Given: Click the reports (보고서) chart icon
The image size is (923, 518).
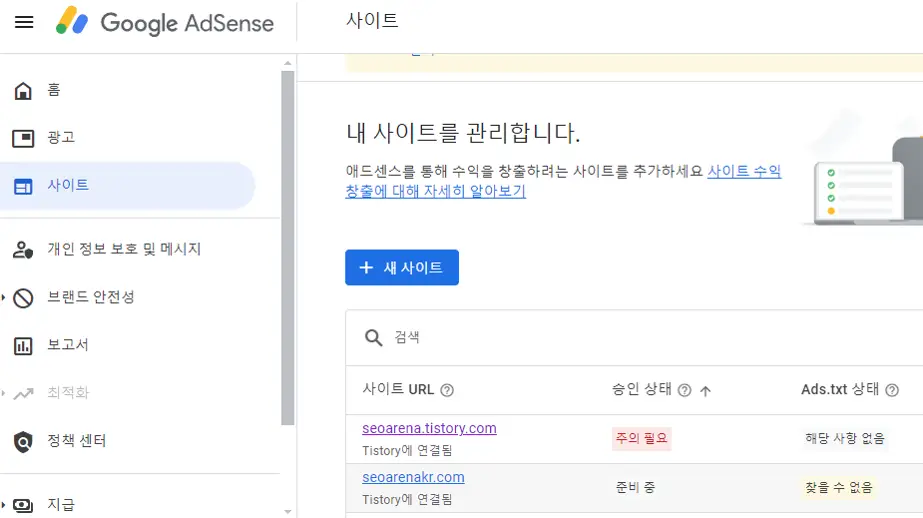Looking at the screenshot, I should (x=23, y=346).
